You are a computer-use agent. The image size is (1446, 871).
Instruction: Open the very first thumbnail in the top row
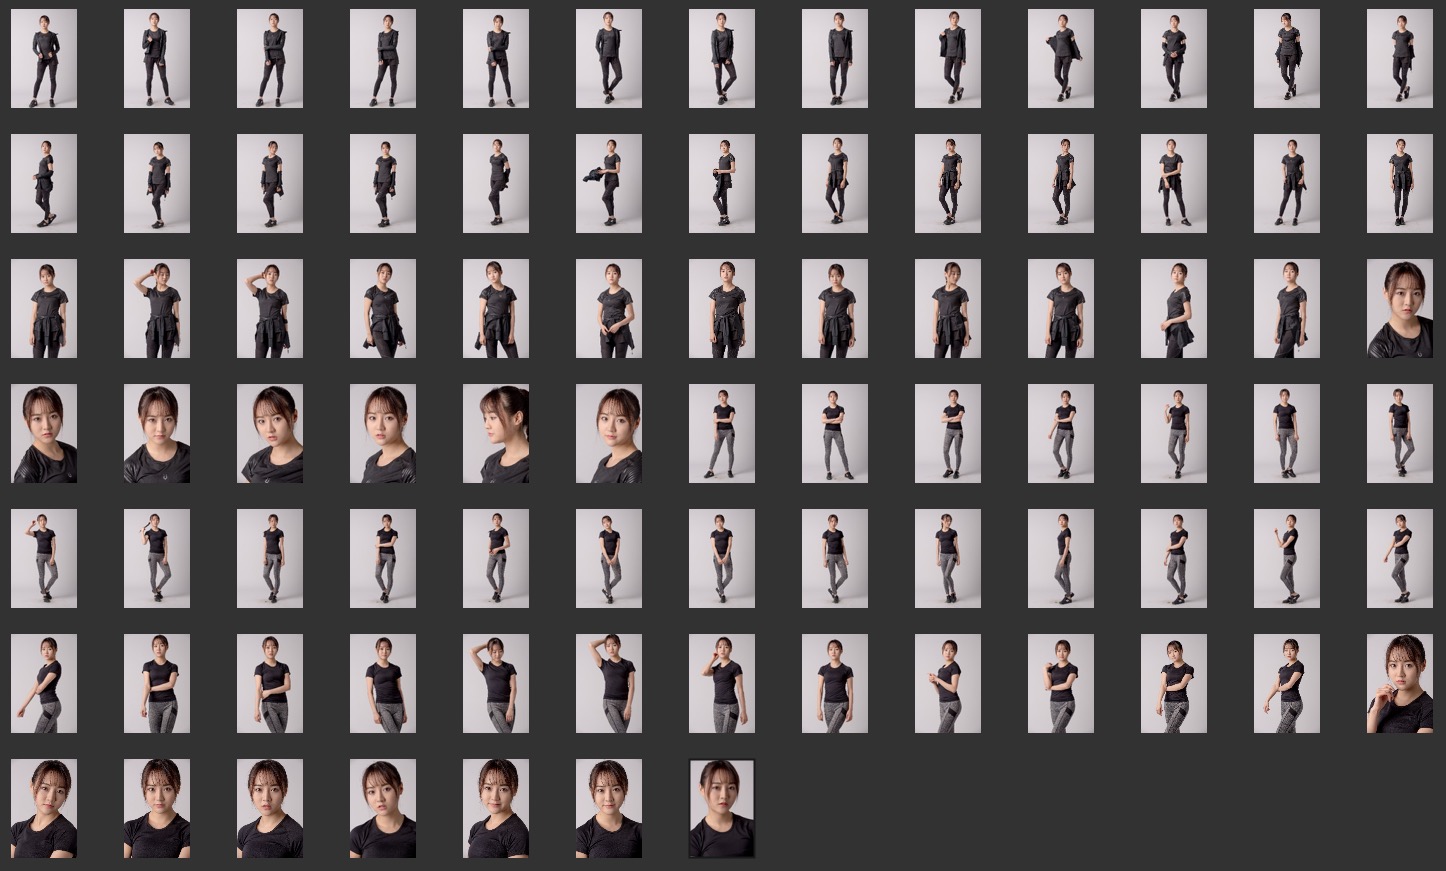point(44,59)
